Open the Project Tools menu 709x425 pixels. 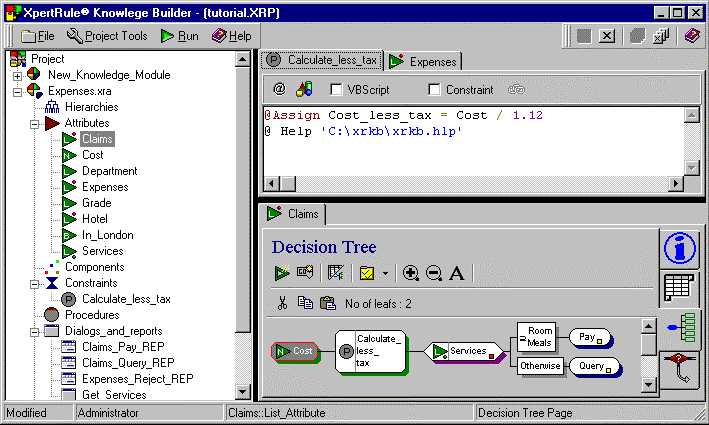pyautogui.click(x=106, y=36)
